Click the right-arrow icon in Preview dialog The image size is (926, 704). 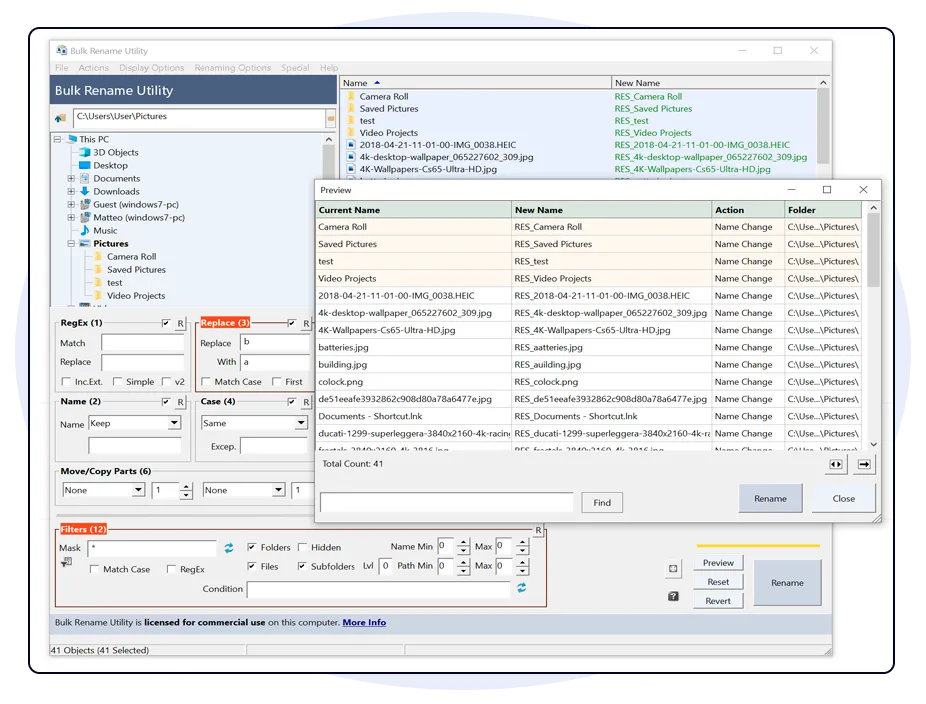click(862, 464)
